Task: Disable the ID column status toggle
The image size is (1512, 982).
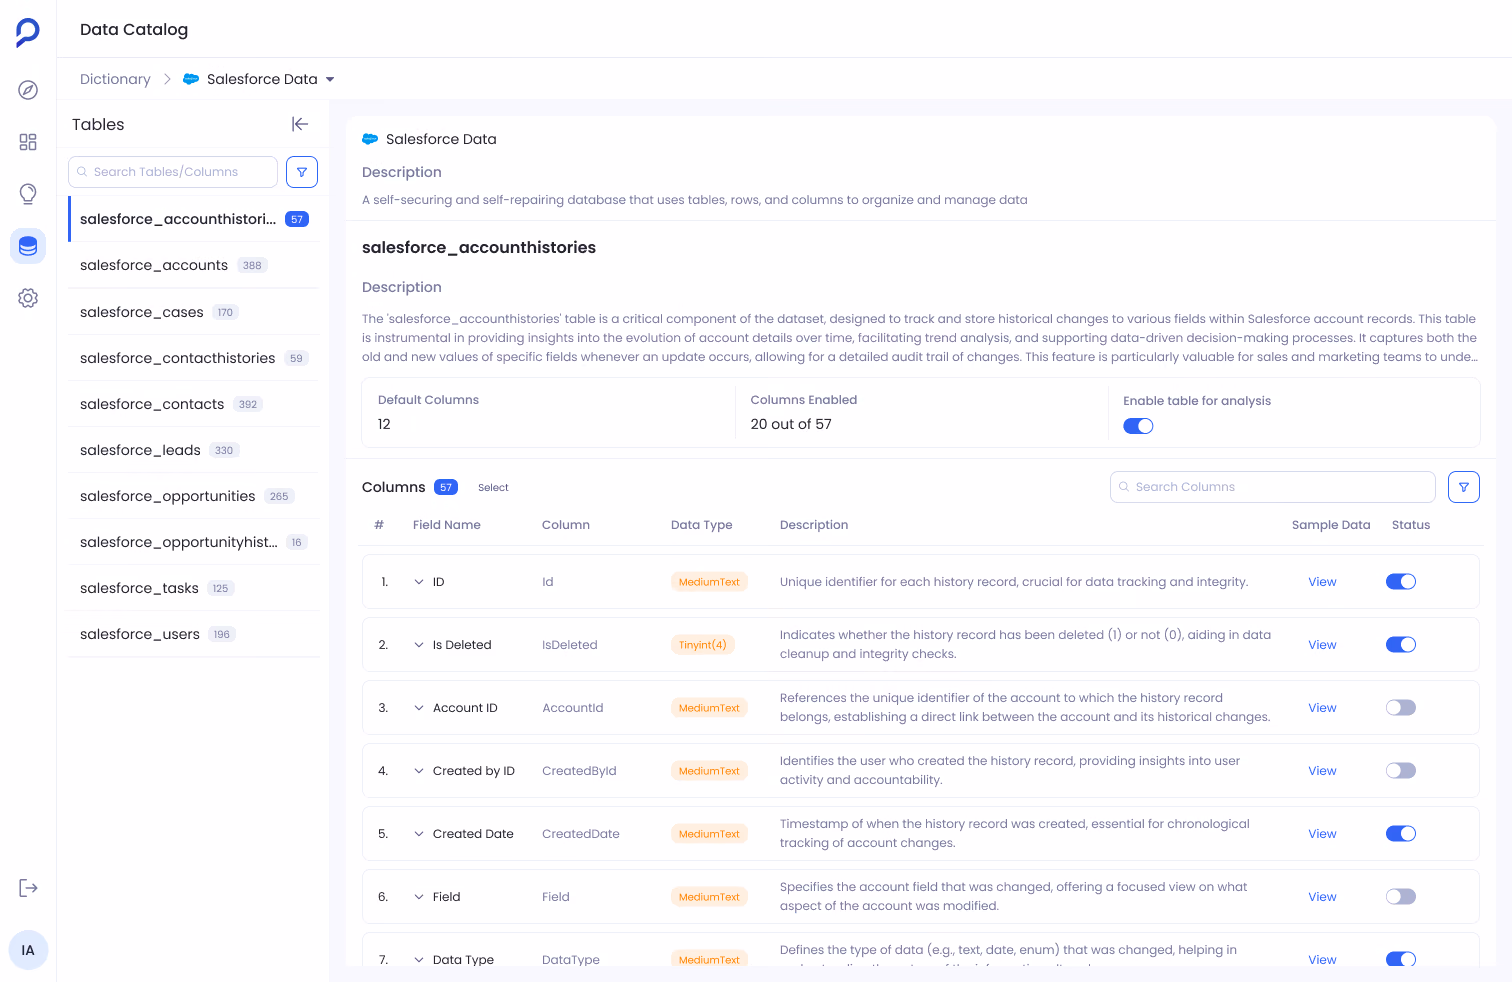Action: pyautogui.click(x=1401, y=582)
